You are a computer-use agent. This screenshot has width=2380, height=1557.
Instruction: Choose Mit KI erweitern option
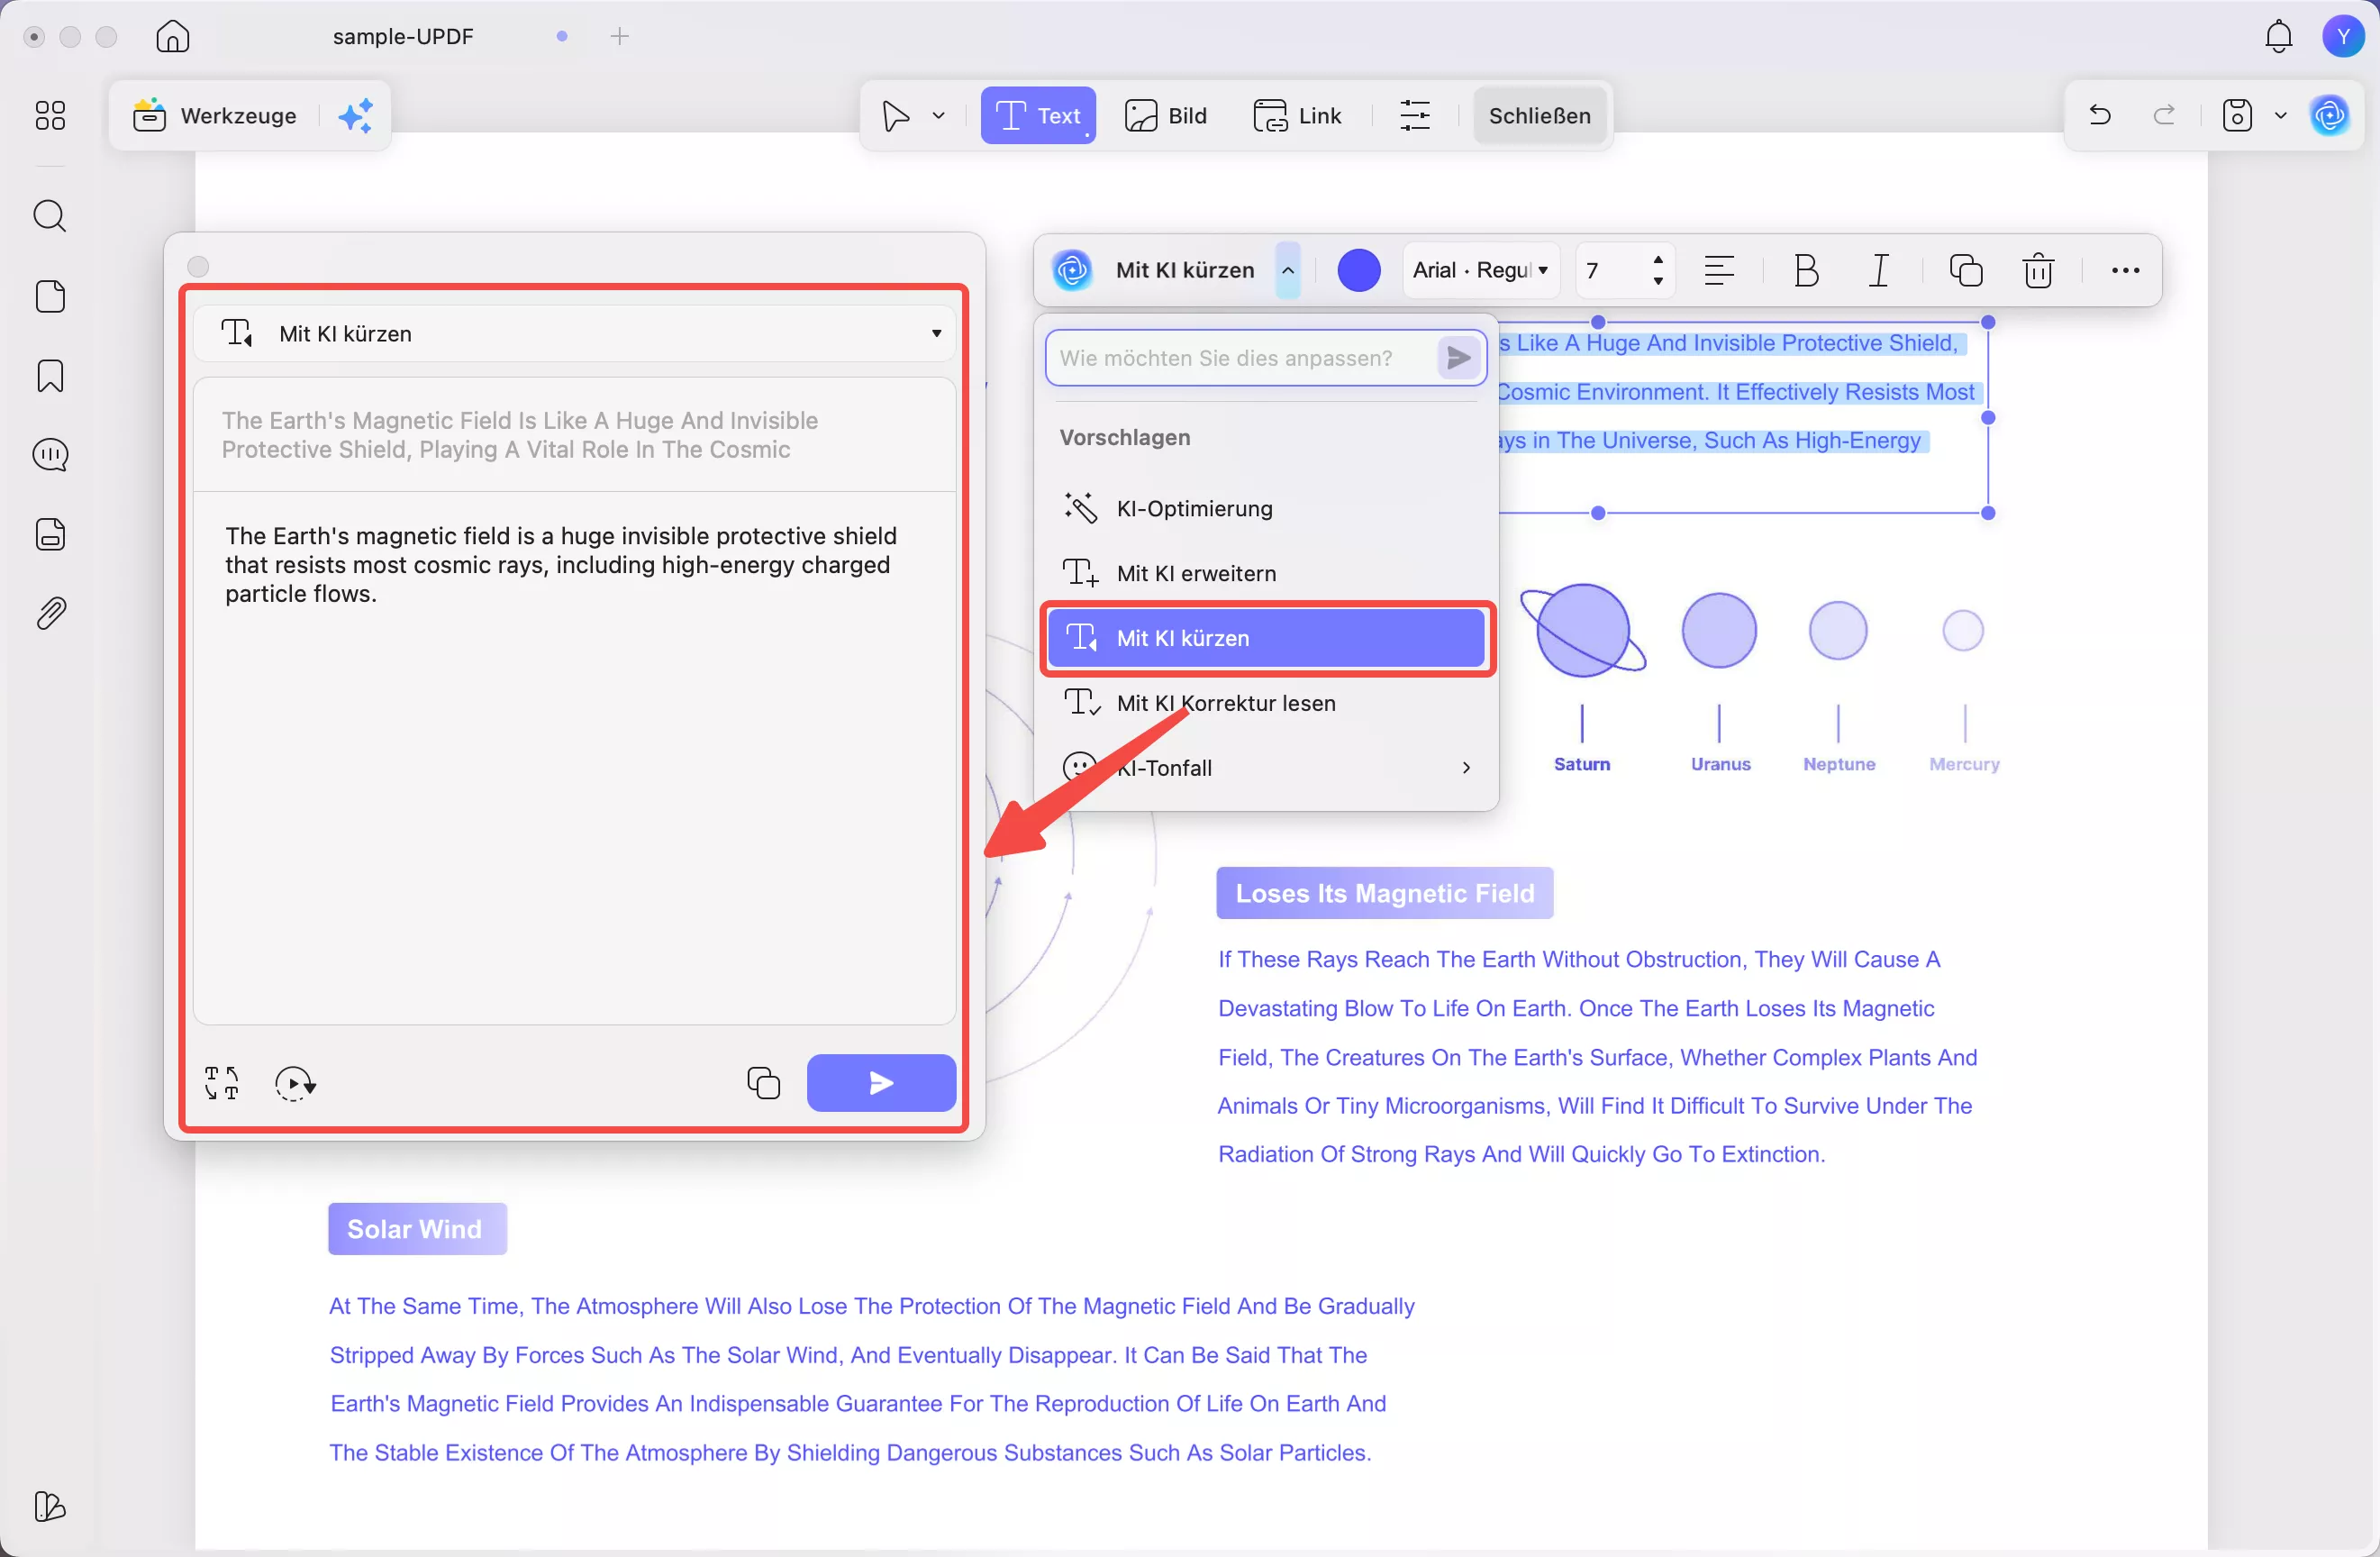[1196, 574]
